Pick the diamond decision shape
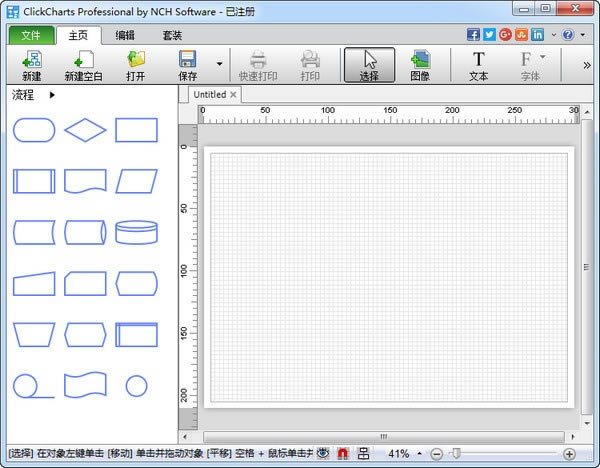The width and height of the screenshot is (600, 468). (x=85, y=130)
